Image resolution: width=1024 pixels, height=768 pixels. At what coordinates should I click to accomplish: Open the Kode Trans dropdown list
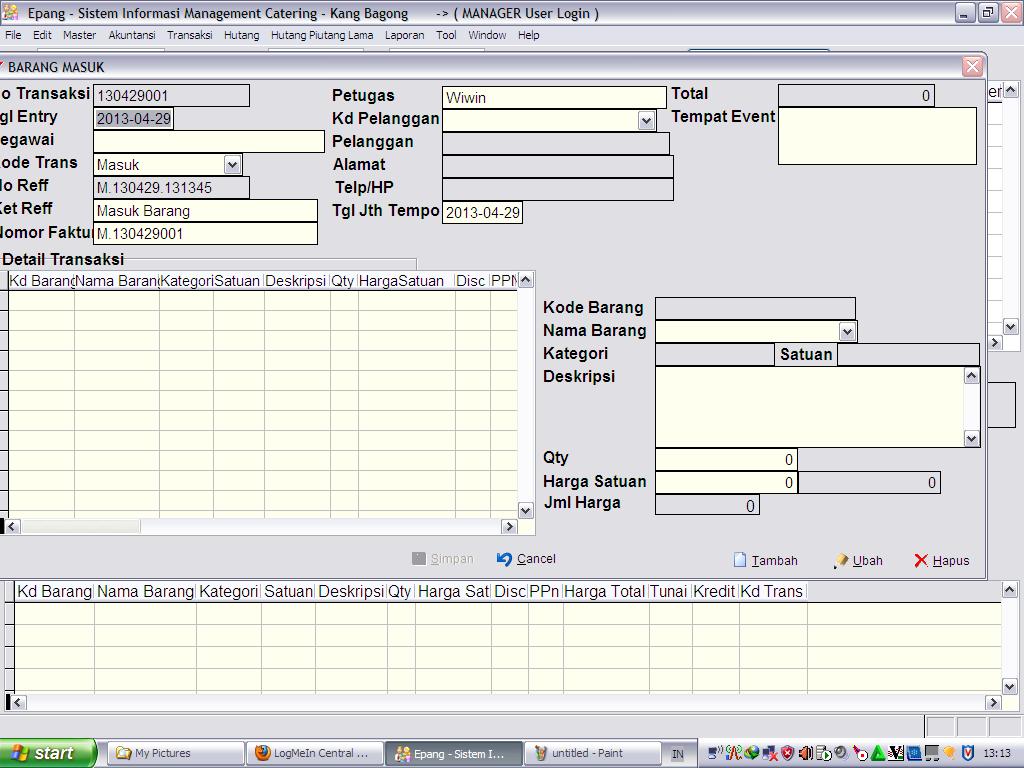coord(232,164)
